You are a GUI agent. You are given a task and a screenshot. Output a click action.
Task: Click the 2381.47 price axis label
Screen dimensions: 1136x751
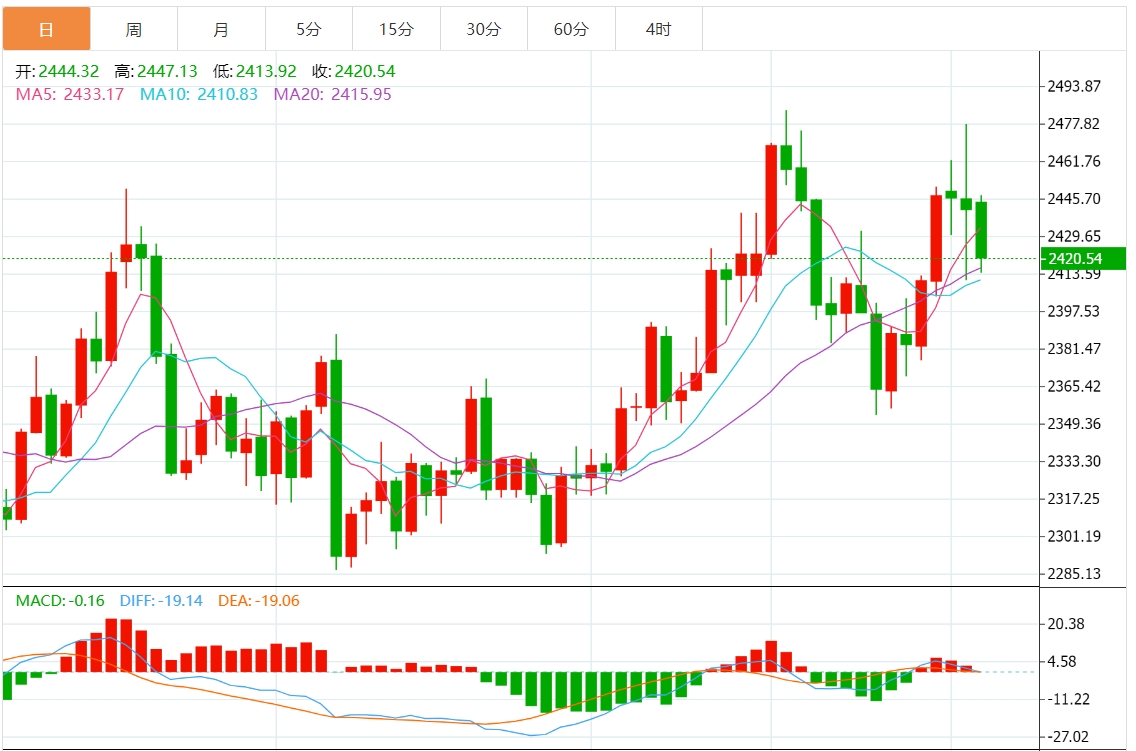pyautogui.click(x=1074, y=348)
